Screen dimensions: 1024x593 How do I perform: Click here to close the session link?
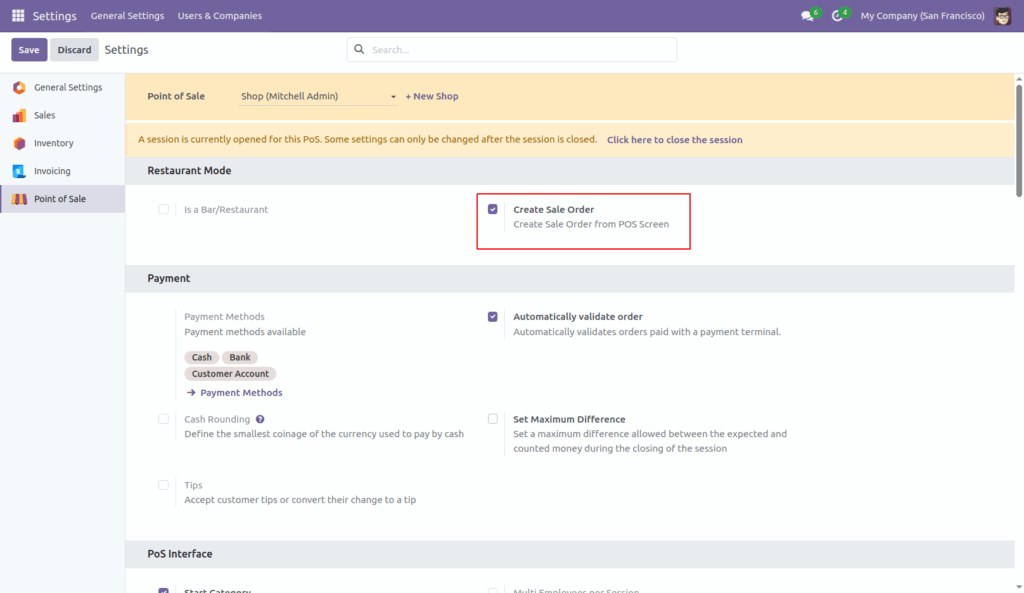point(674,140)
